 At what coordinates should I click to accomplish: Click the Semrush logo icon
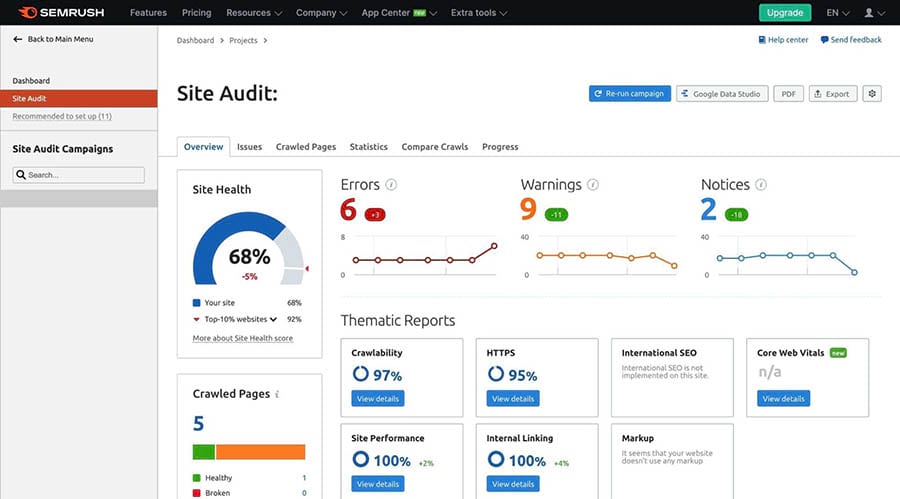pyautogui.click(x=28, y=13)
